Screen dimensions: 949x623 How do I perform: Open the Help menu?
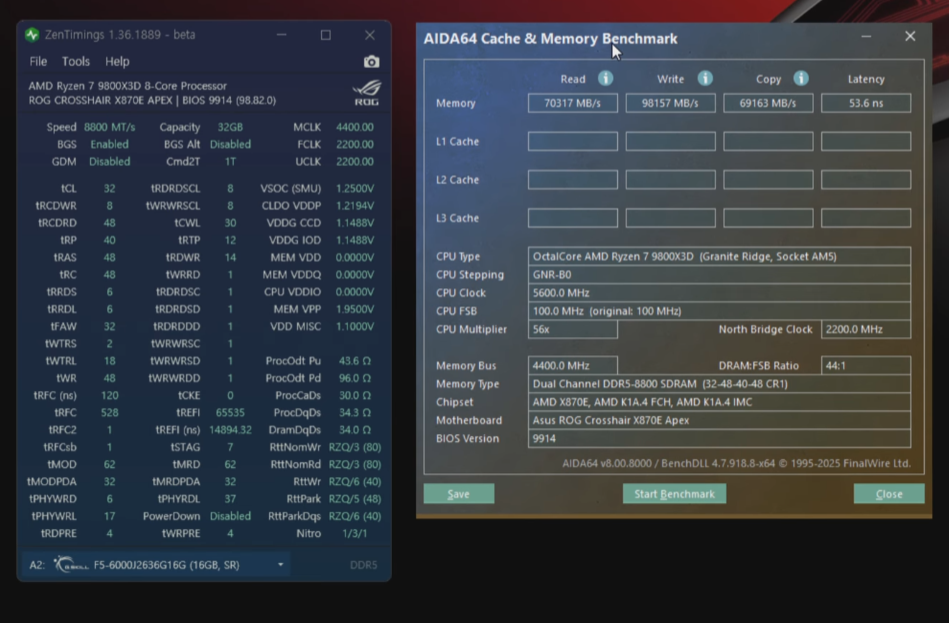tap(117, 61)
